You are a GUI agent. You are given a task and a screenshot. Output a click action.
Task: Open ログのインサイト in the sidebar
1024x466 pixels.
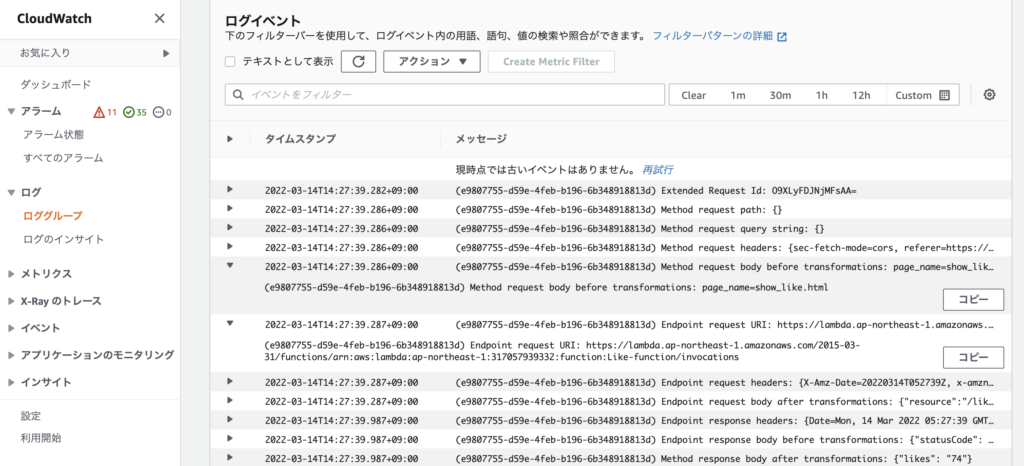click(63, 239)
